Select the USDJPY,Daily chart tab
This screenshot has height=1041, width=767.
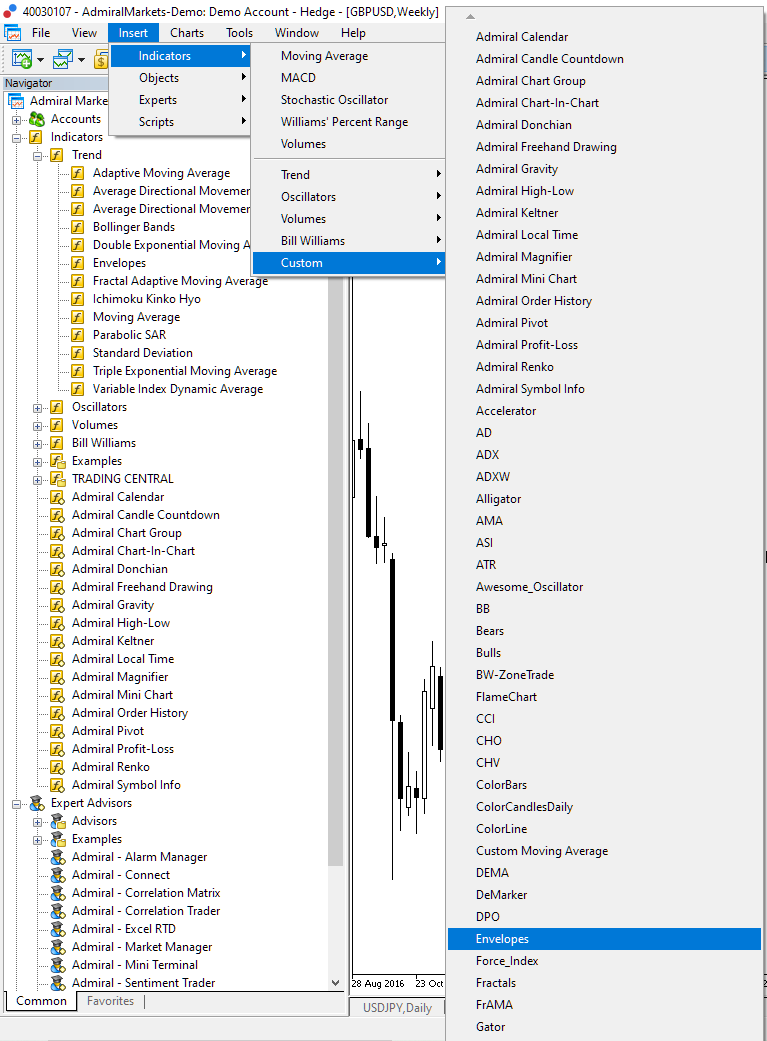pyautogui.click(x=397, y=1008)
